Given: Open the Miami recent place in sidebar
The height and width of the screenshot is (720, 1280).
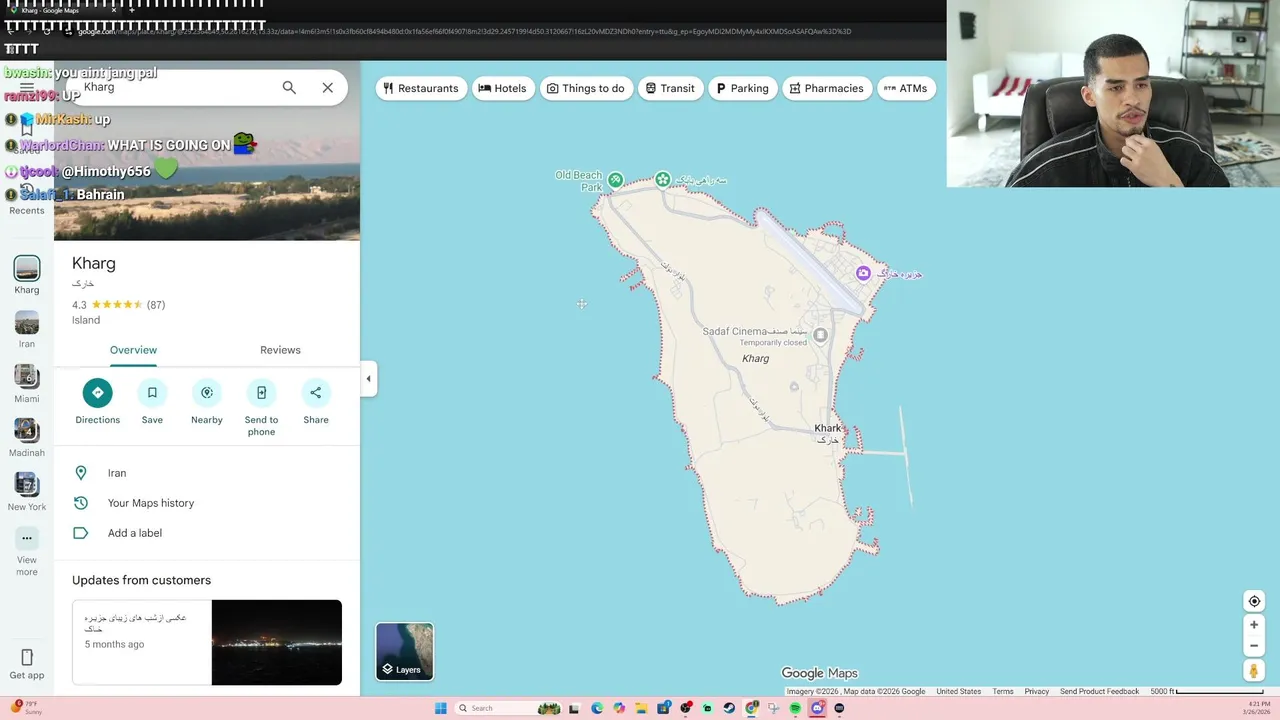Looking at the screenshot, I should pyautogui.click(x=27, y=384).
